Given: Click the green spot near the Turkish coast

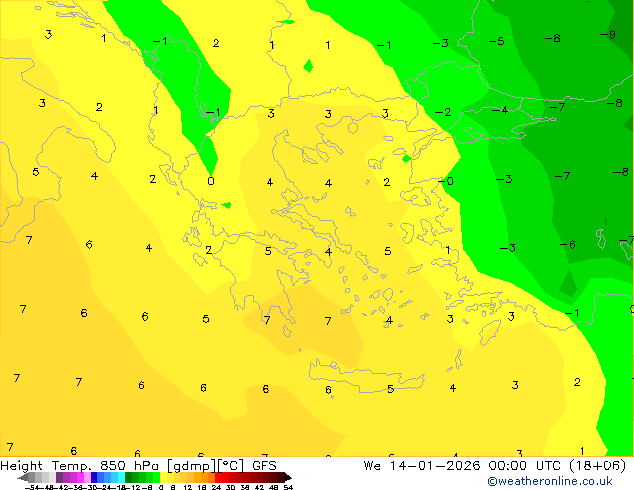Looking at the screenshot, I should click(x=406, y=158).
